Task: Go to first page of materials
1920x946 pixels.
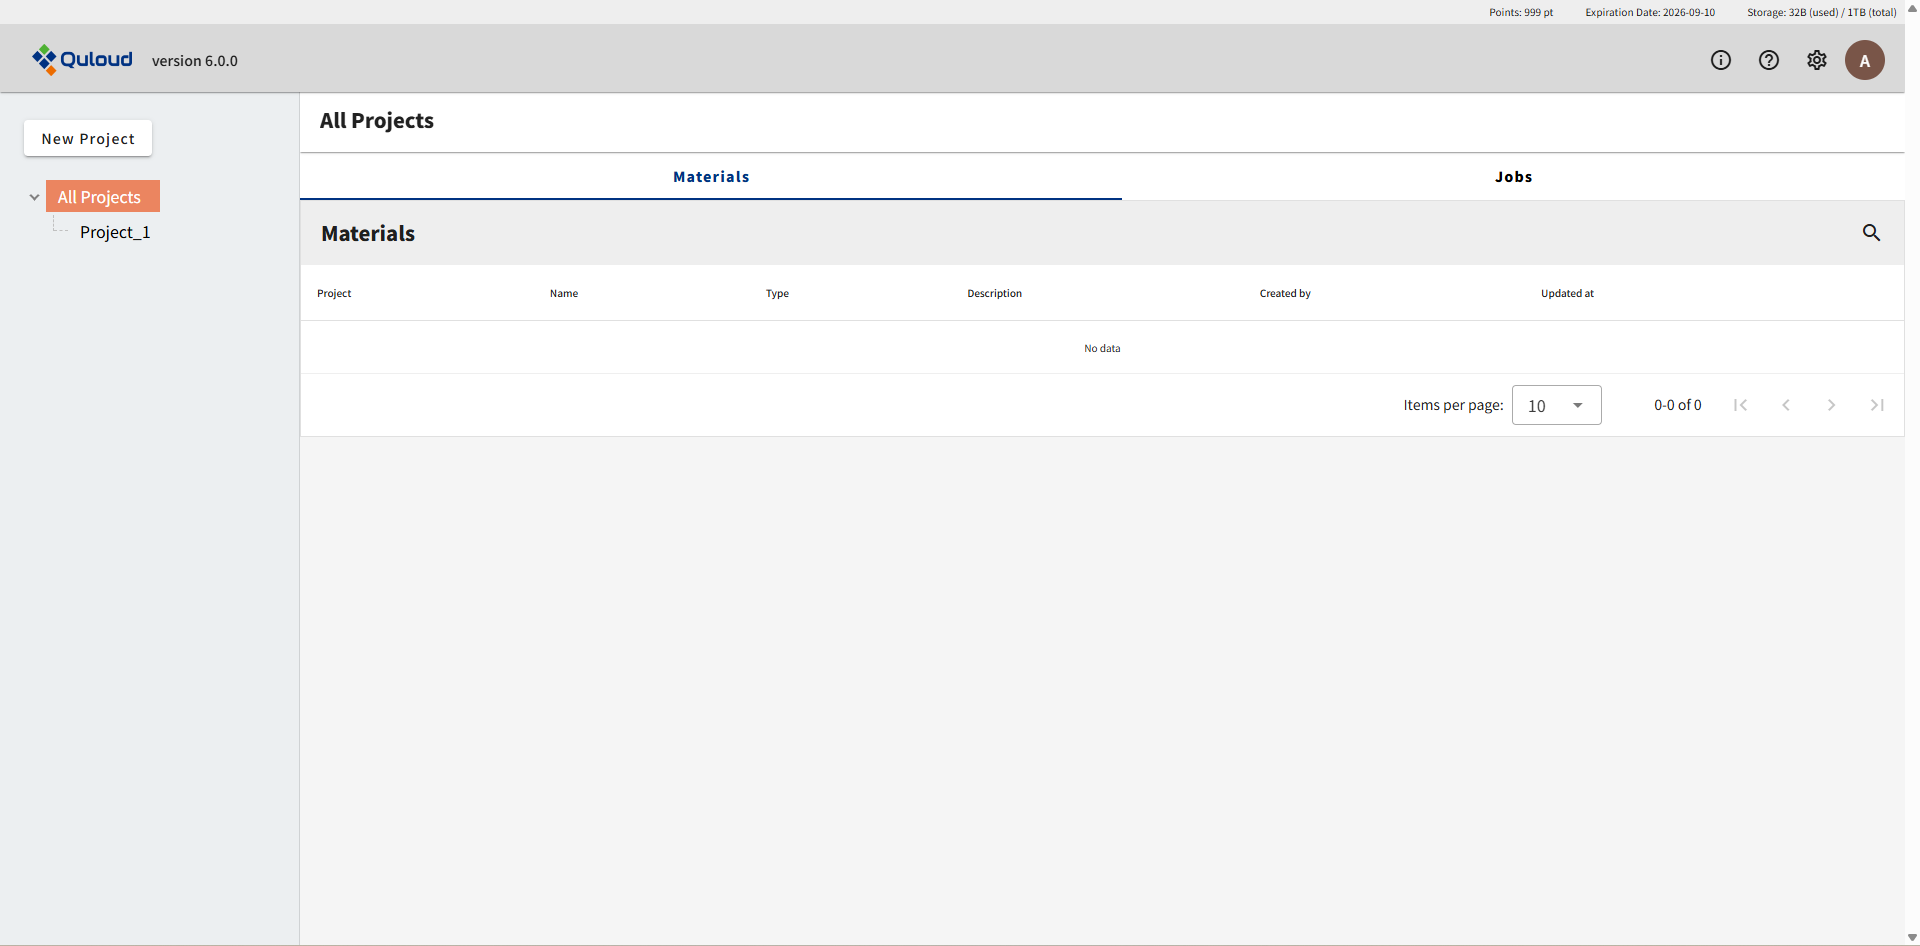Action: 1740,405
